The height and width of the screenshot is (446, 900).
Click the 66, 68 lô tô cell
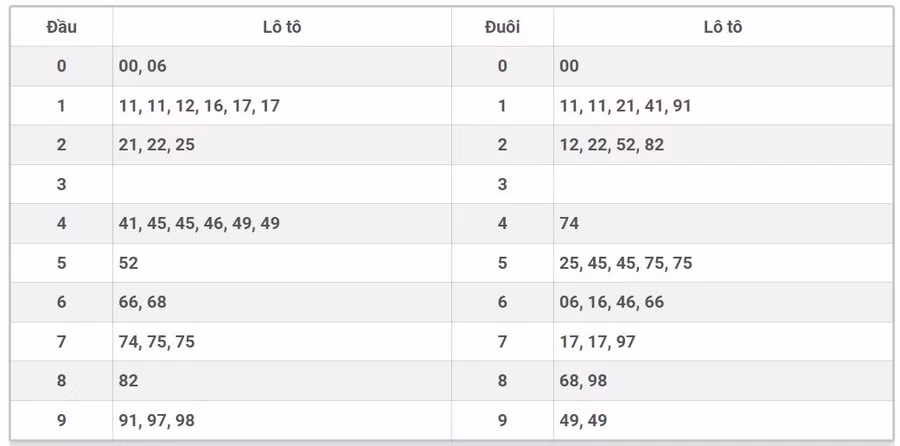(x=142, y=302)
